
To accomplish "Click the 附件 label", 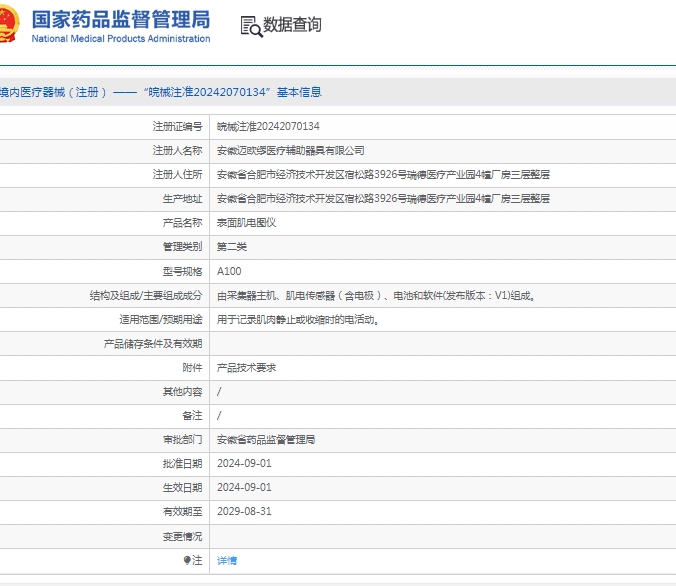I will [x=192, y=368].
